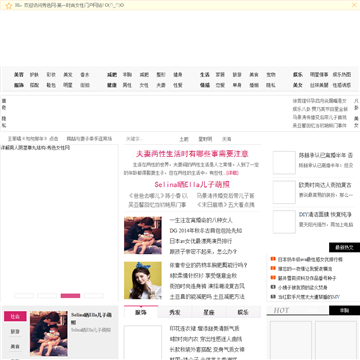
Task: Open article DG 2014年秋冬 link
Action: coord(206,231)
